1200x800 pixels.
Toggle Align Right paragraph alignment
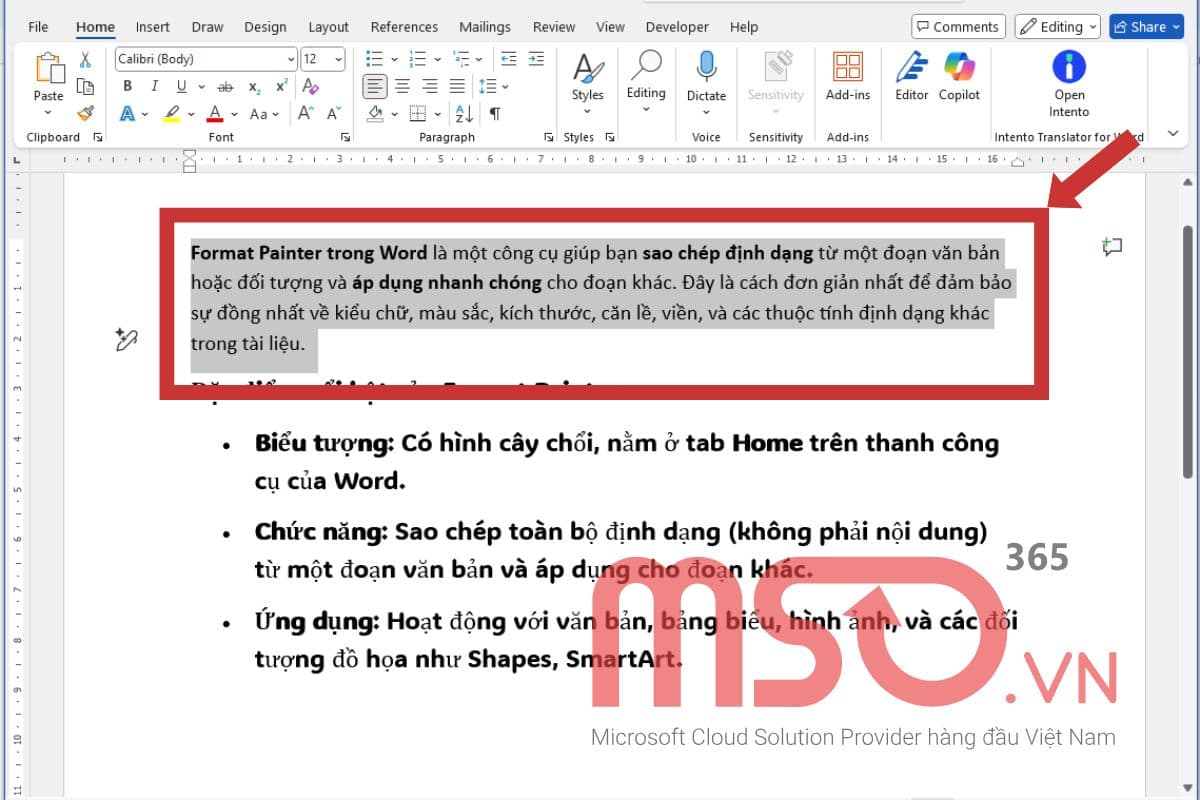pyautogui.click(x=430, y=87)
